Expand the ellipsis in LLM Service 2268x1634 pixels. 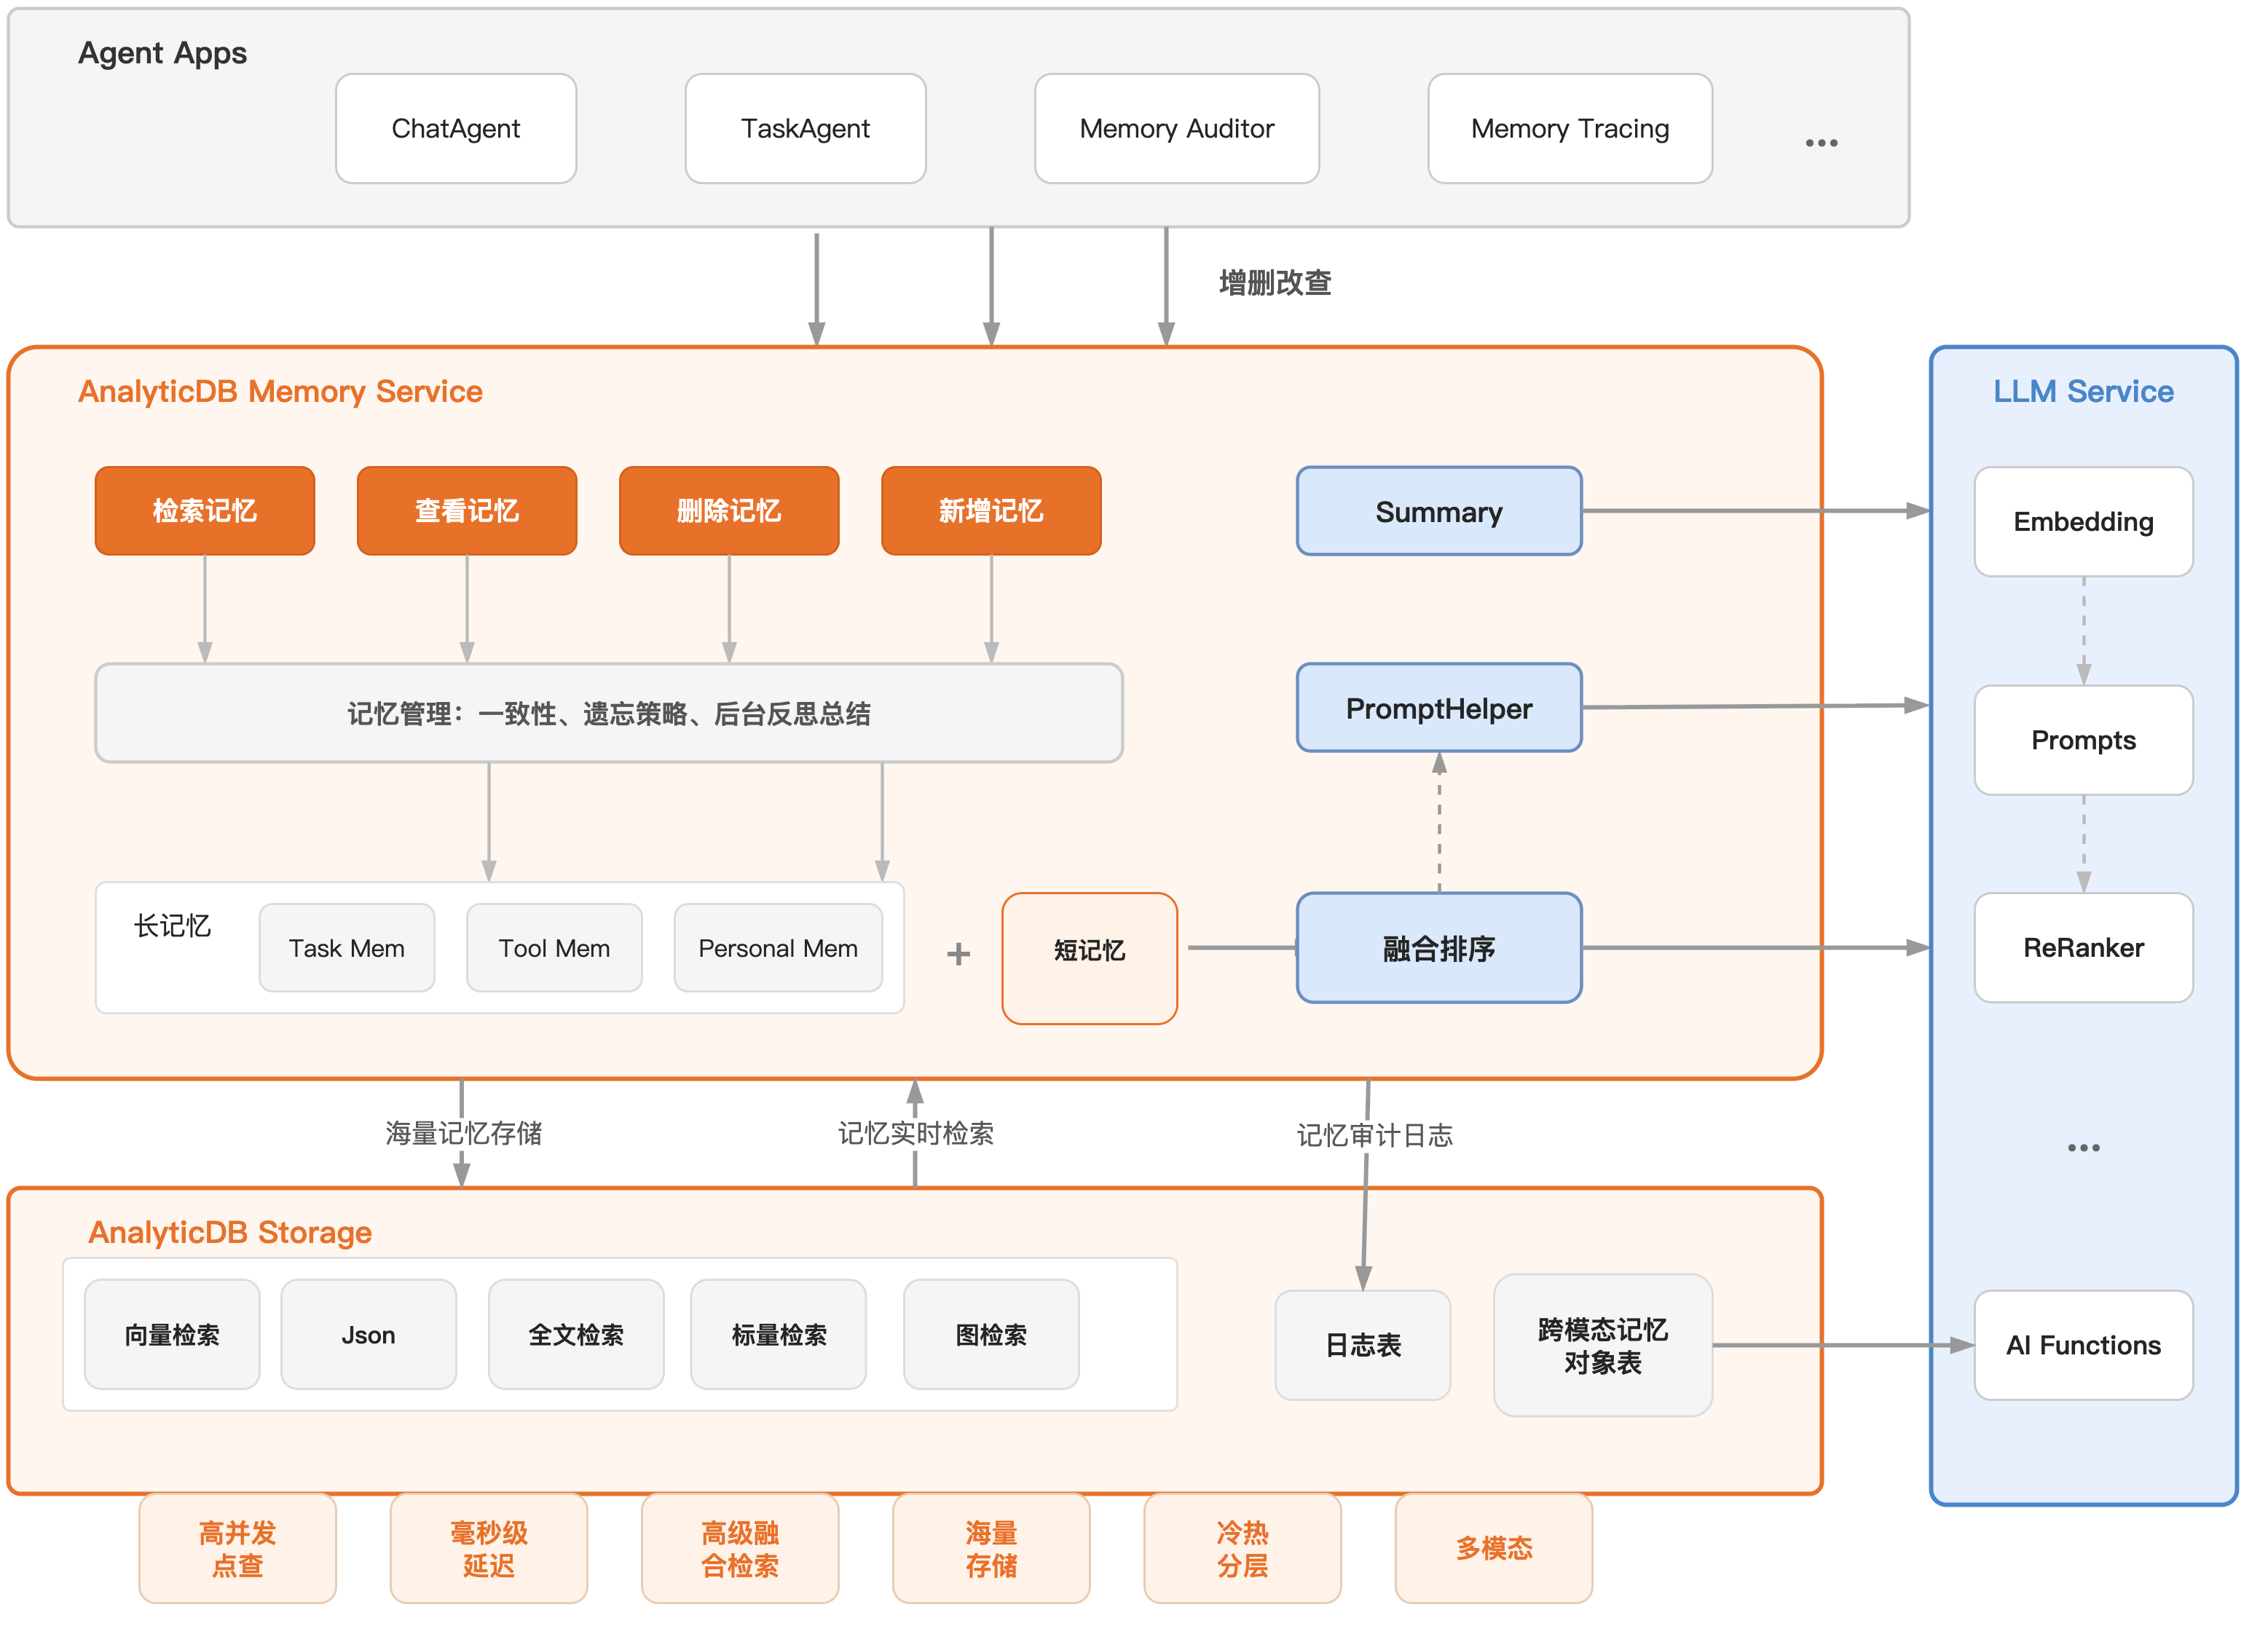pos(2083,1147)
